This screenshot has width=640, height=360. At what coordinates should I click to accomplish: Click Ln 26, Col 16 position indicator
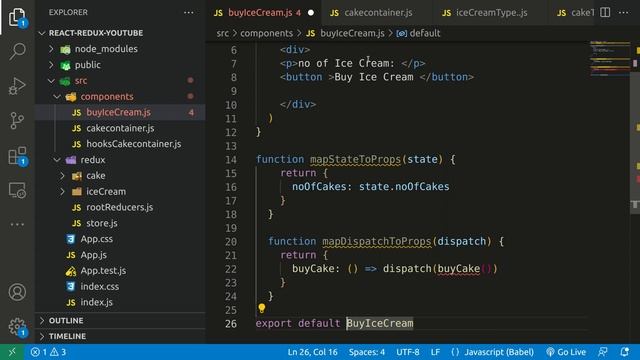[312, 352]
